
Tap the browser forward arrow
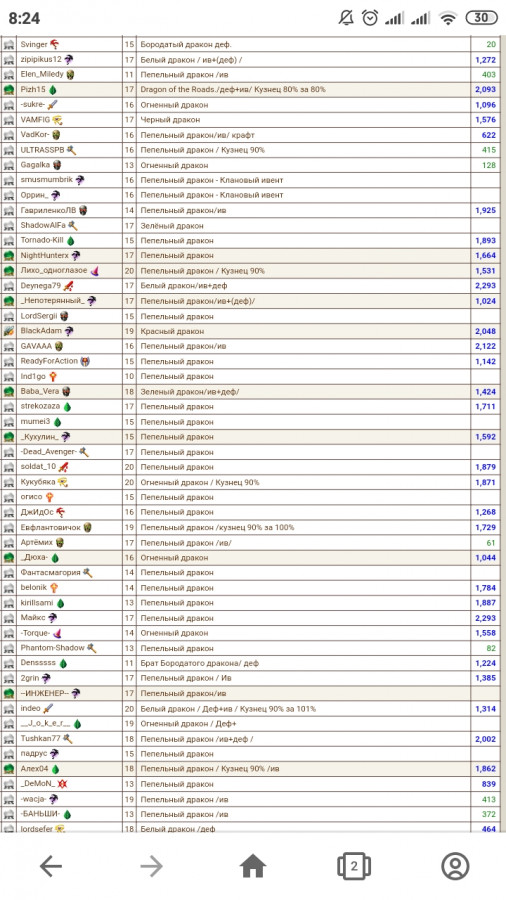click(x=151, y=866)
